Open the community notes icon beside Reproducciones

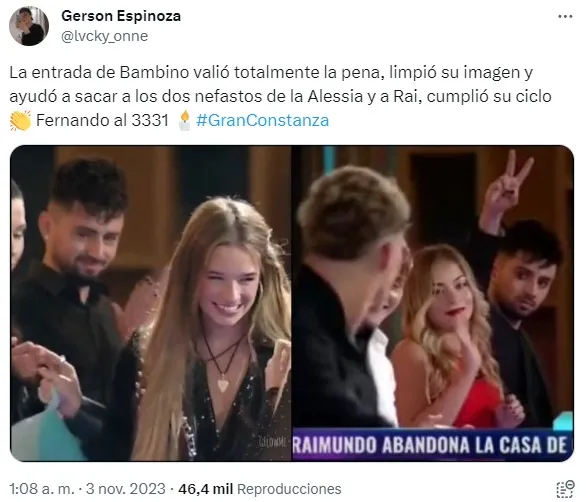tap(565, 489)
